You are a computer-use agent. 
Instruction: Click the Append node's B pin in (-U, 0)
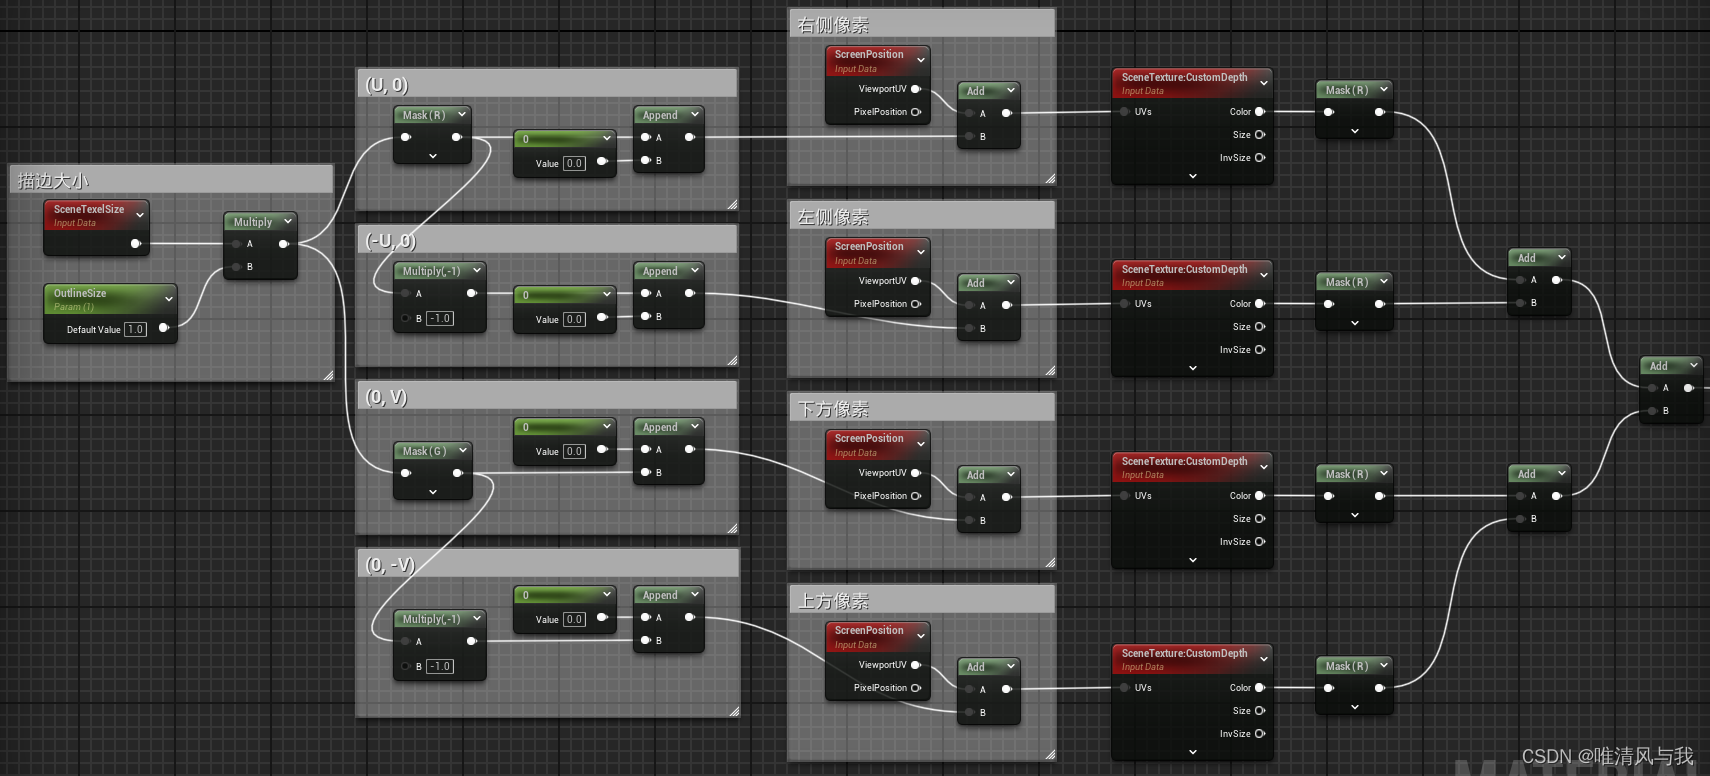point(646,317)
